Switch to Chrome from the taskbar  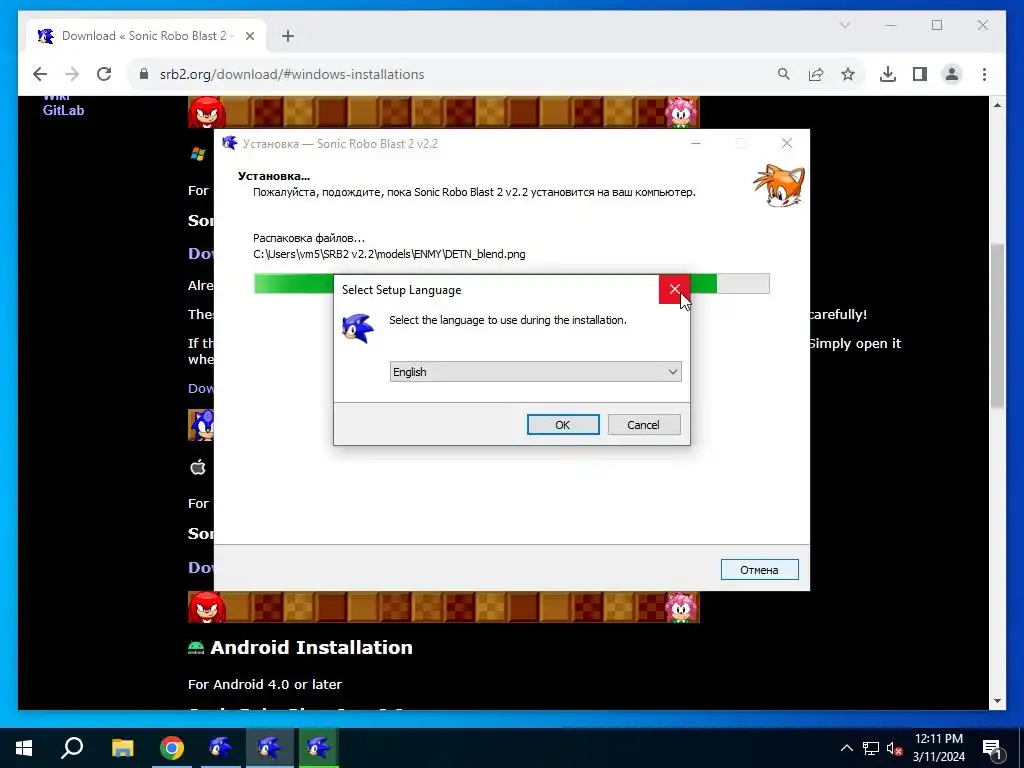click(172, 748)
